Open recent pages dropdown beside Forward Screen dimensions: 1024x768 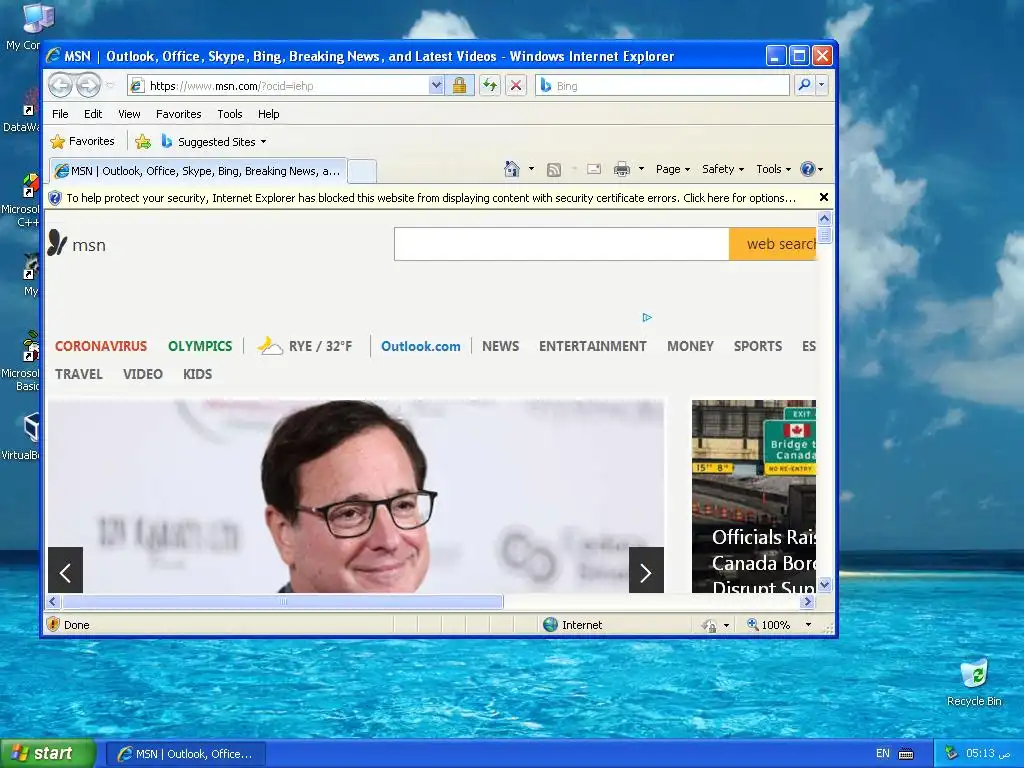[x=110, y=86]
